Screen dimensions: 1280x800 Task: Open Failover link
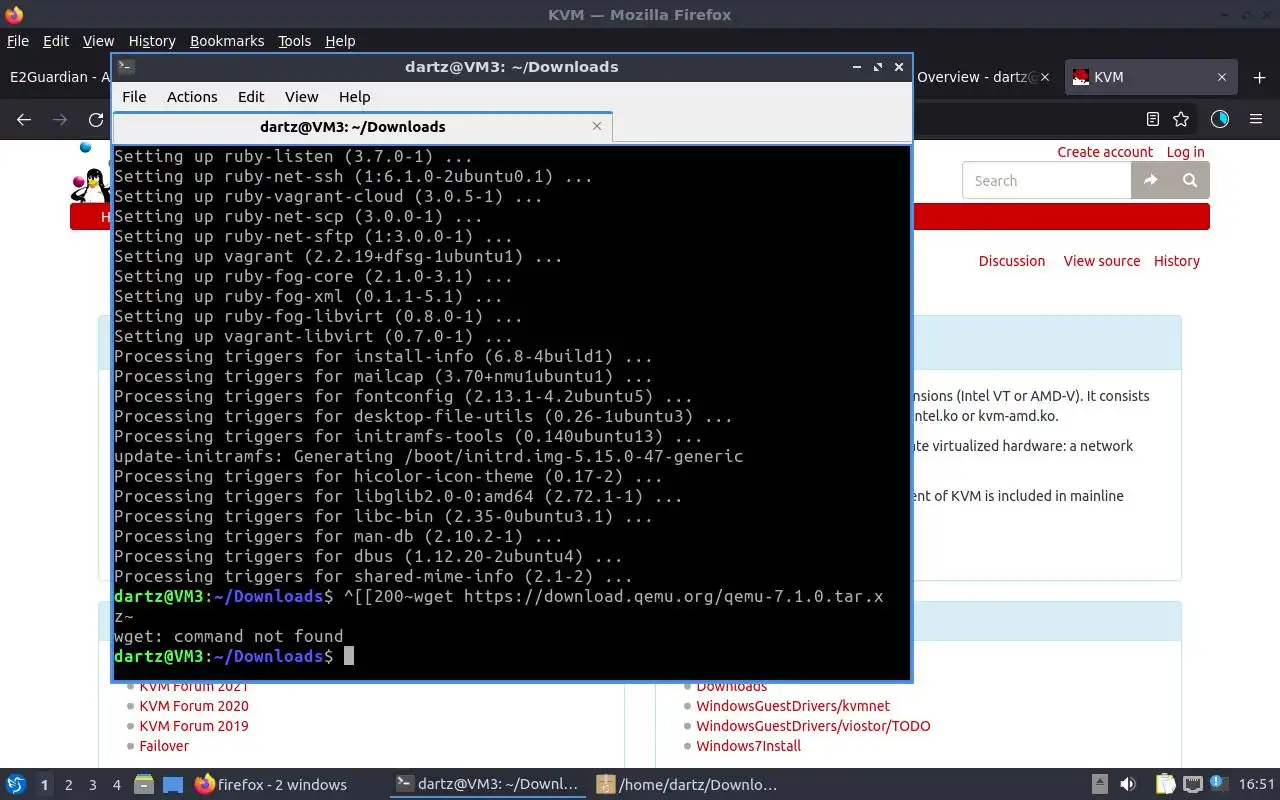[164, 746]
